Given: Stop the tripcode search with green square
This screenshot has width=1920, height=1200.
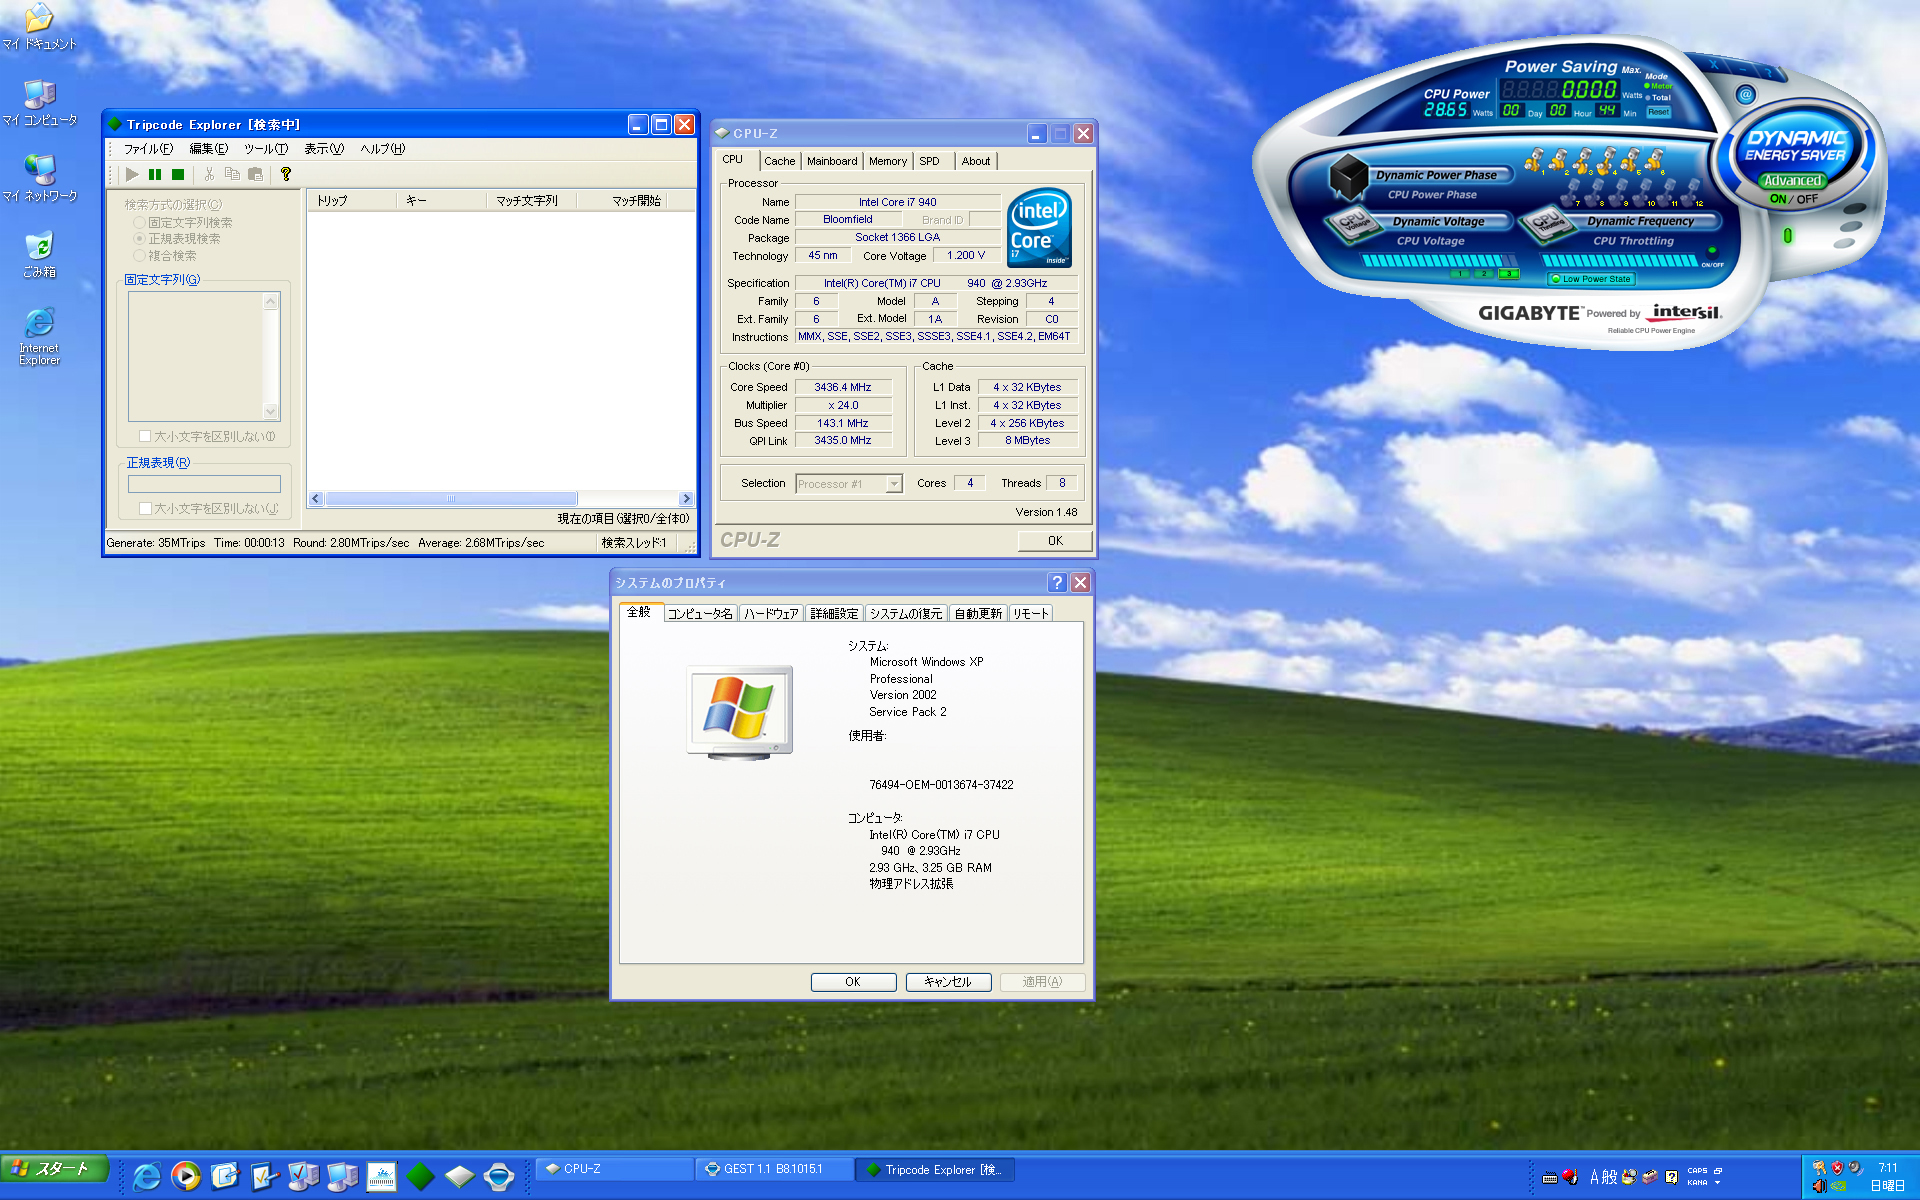Looking at the screenshot, I should point(178,174).
